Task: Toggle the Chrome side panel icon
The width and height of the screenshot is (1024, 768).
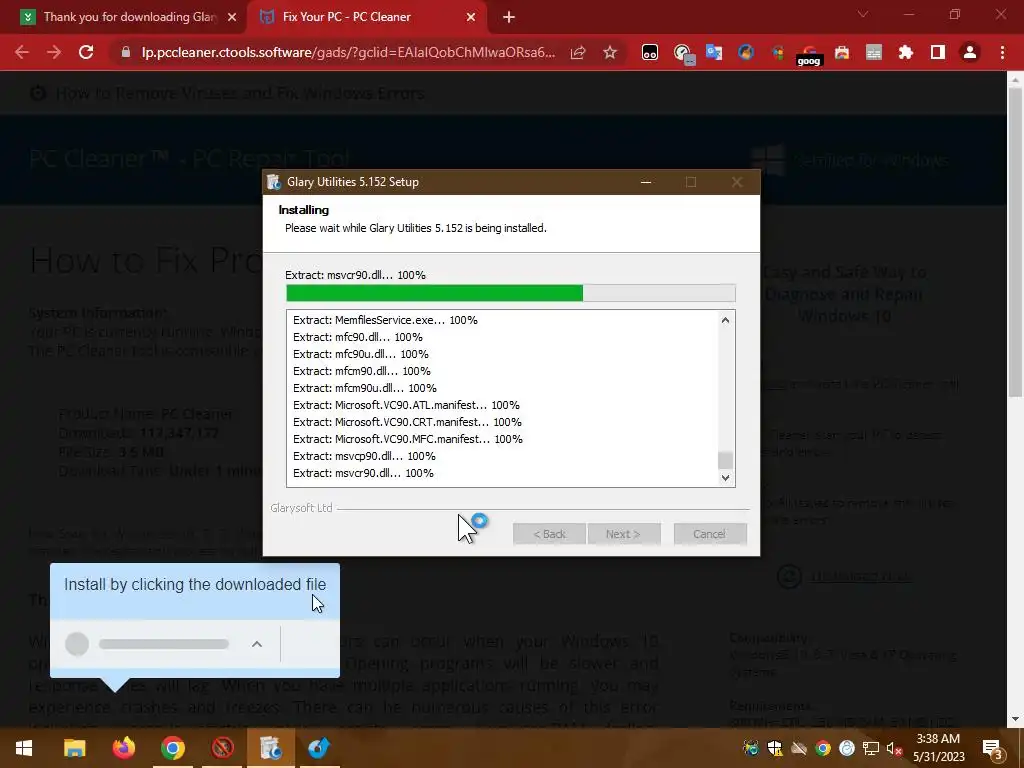Action: coord(938,52)
